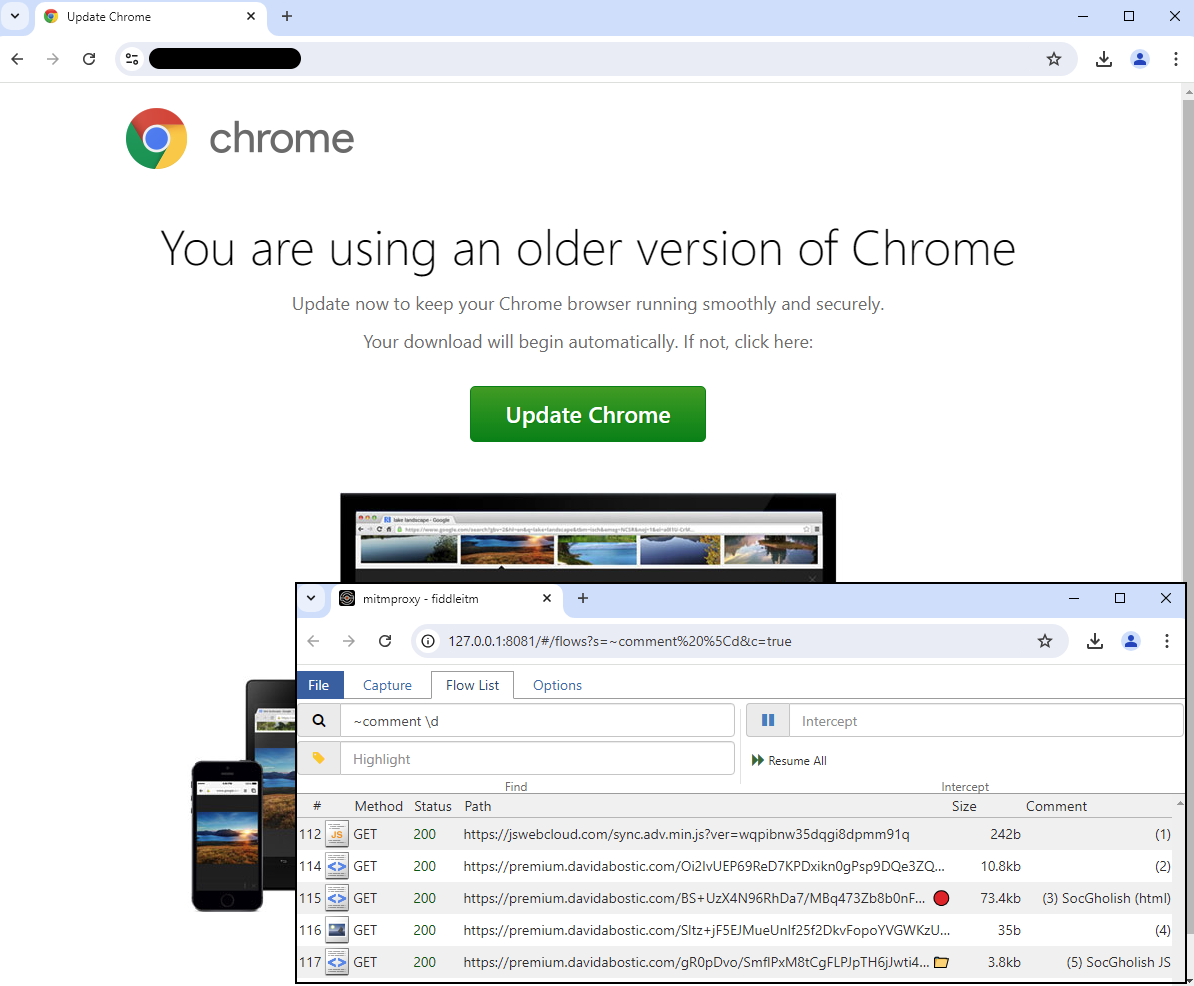Sort flows by the # column header

click(317, 806)
